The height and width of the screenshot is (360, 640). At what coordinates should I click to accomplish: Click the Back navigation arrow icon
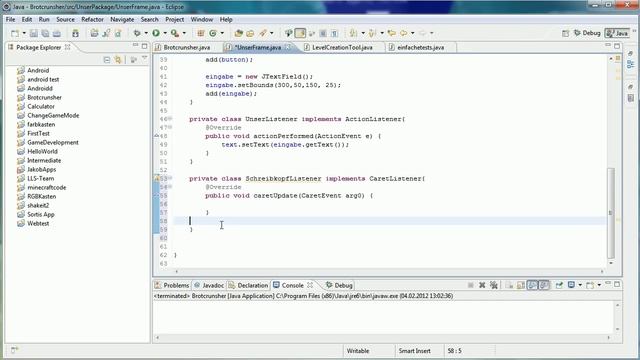[404, 33]
